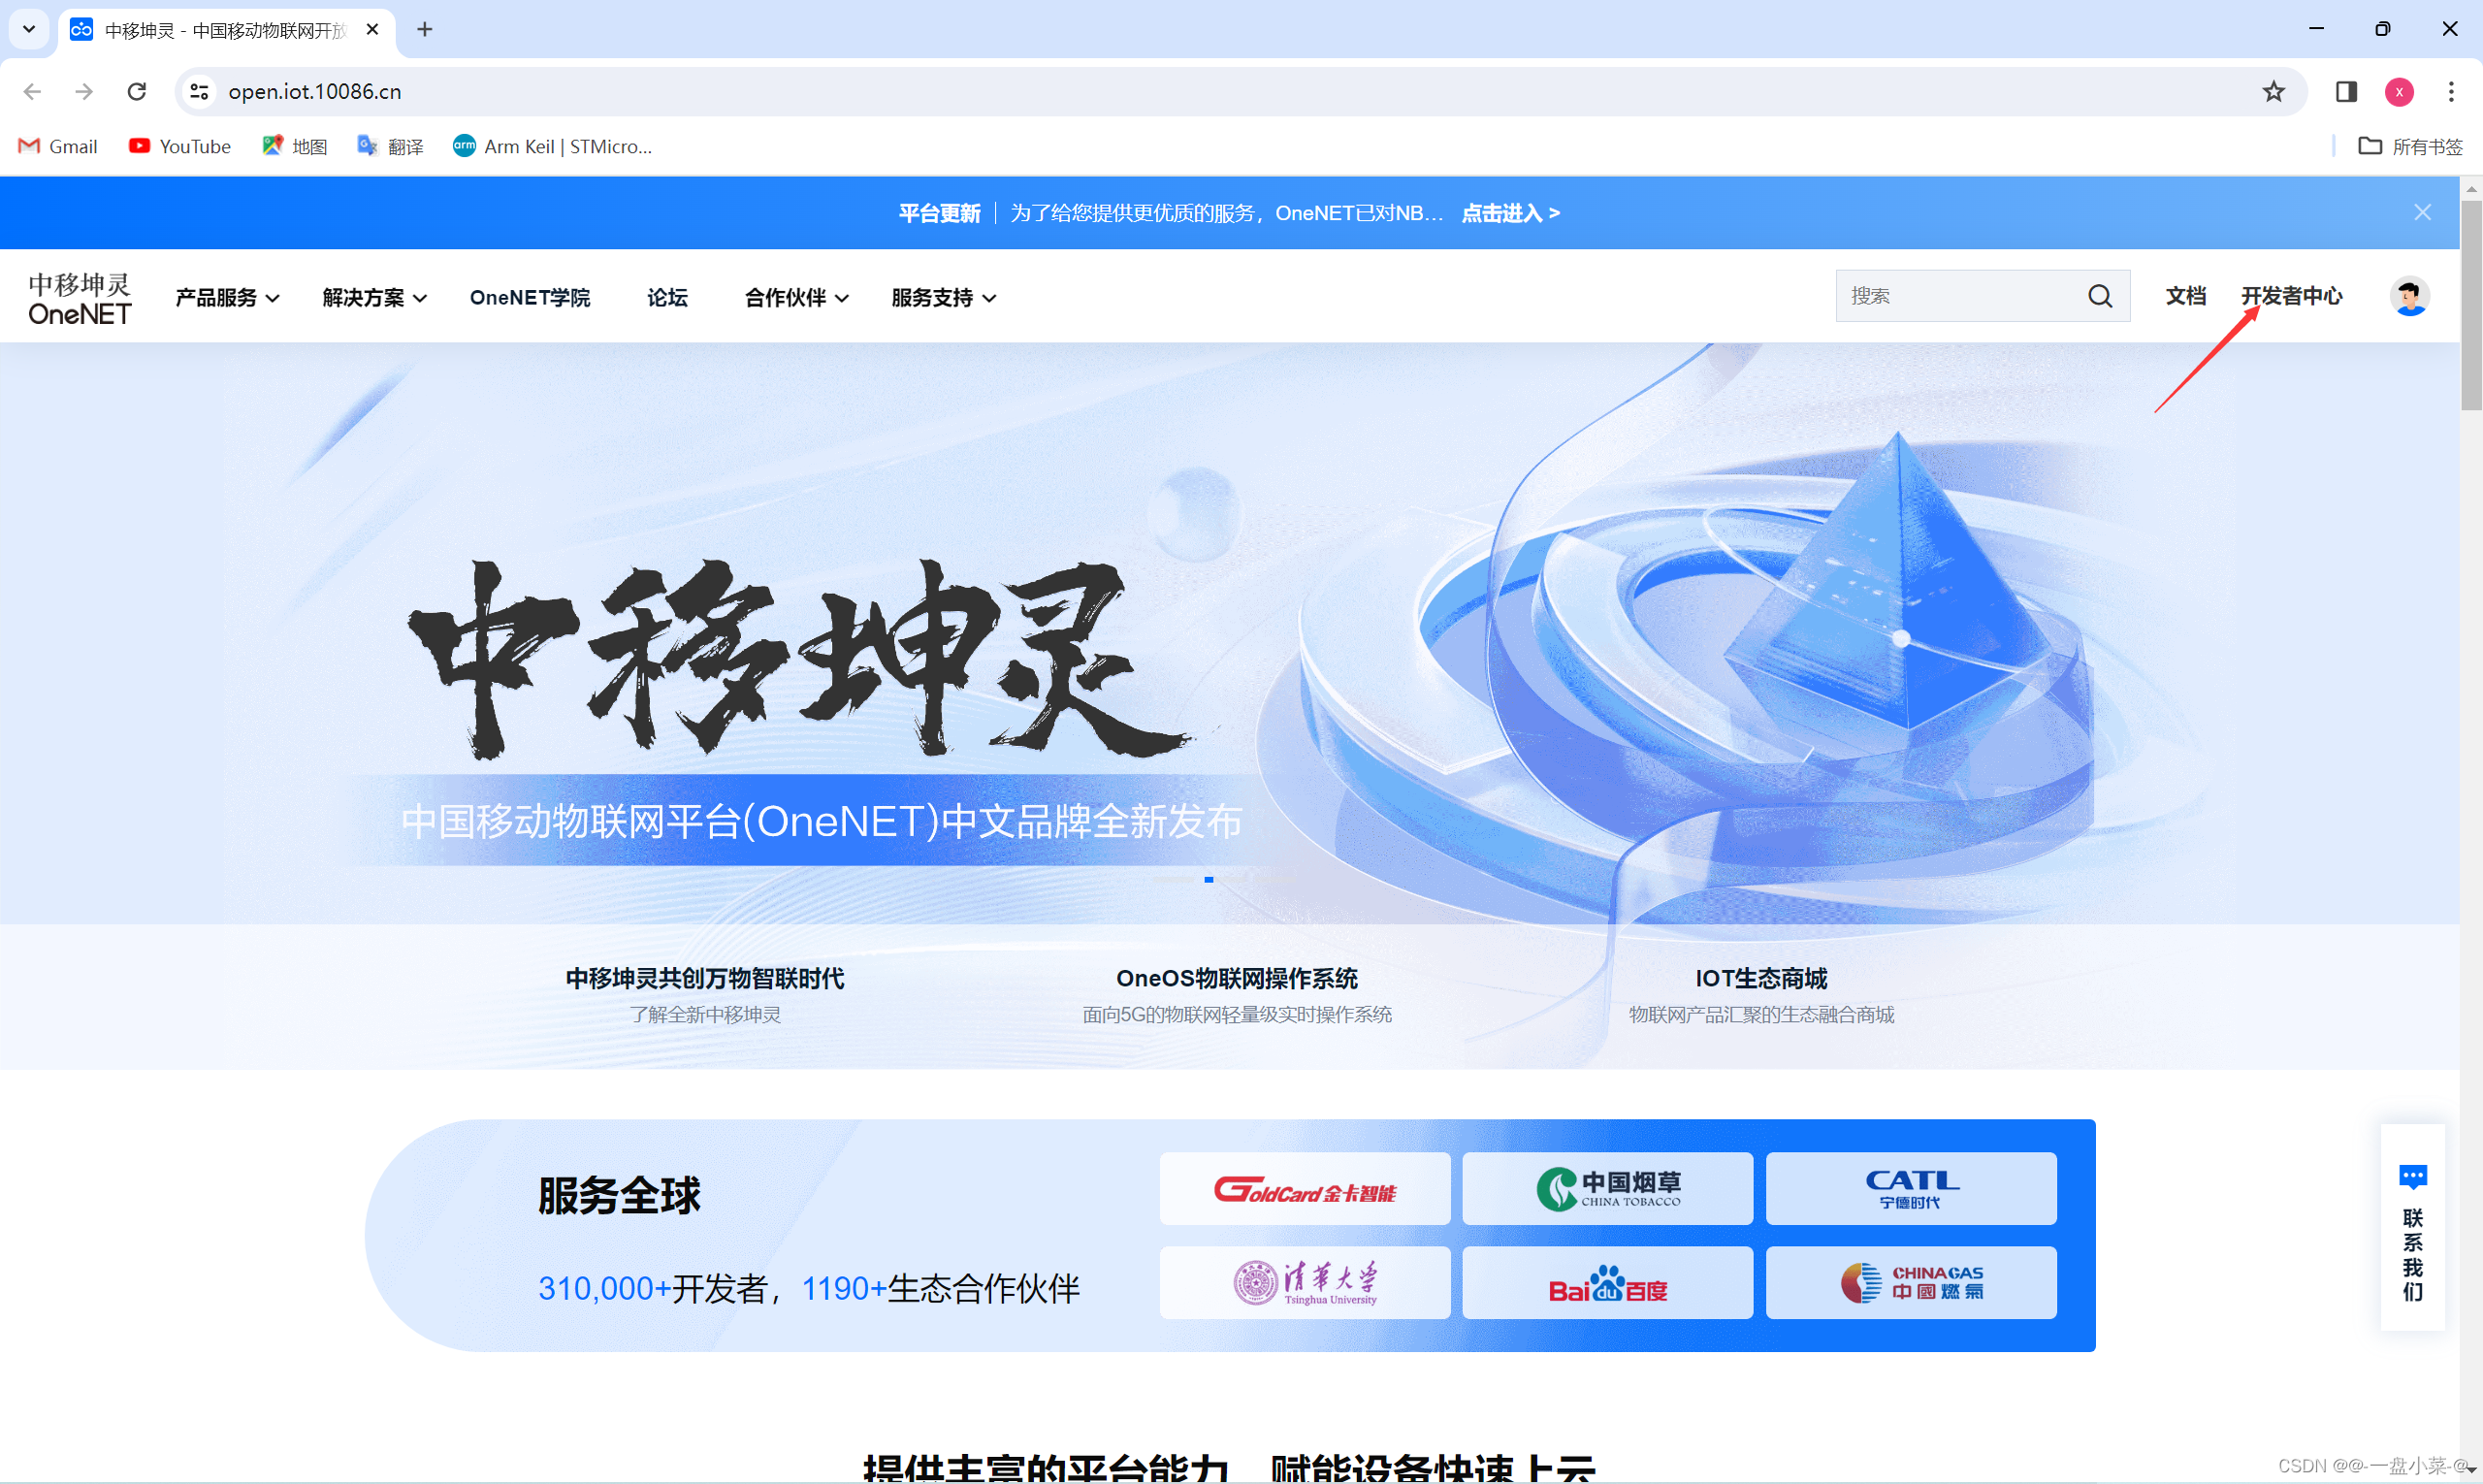Image resolution: width=2483 pixels, height=1484 pixels.
Task: Click the GoldCard 金卡智能 logo
Action: 1304,1188
